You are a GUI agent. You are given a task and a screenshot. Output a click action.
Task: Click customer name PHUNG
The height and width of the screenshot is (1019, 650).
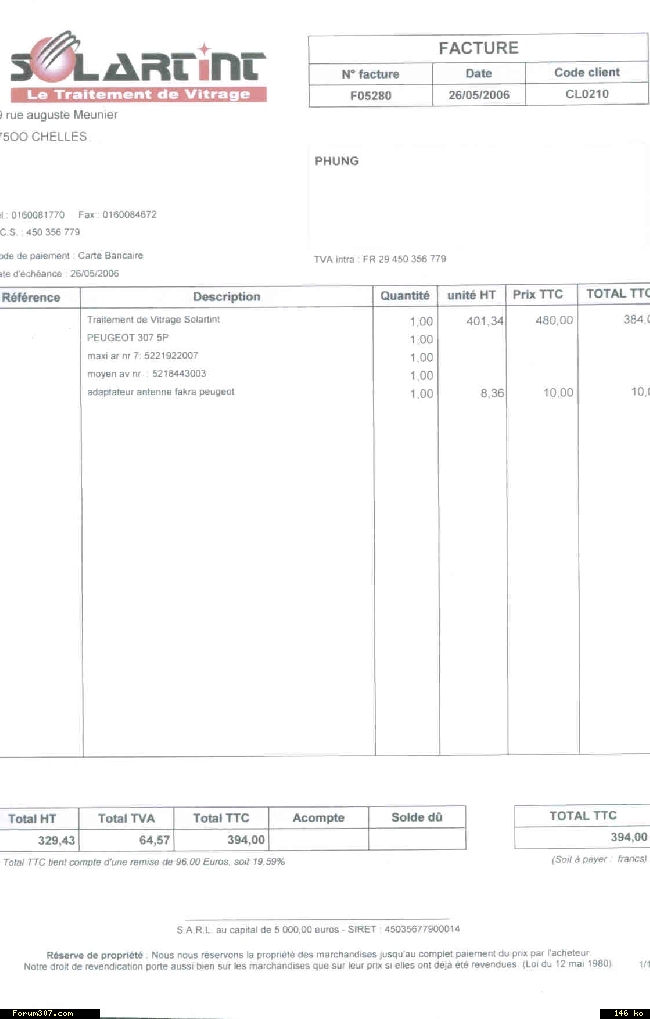pos(337,161)
